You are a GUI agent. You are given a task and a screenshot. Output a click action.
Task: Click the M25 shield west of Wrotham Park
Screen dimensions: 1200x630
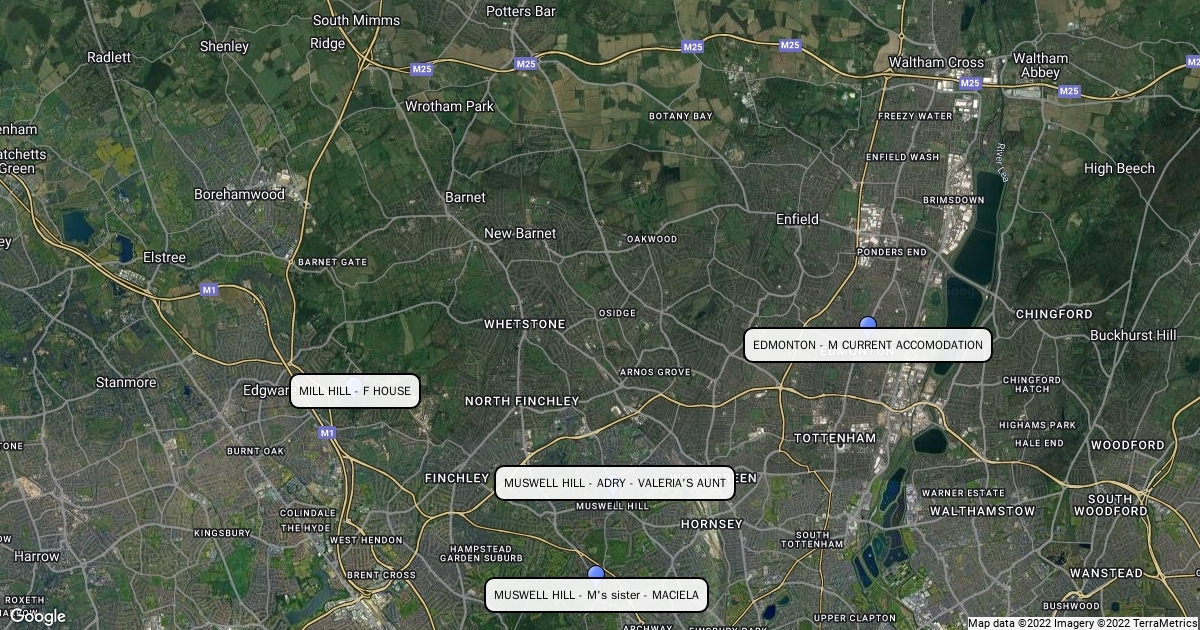point(420,69)
